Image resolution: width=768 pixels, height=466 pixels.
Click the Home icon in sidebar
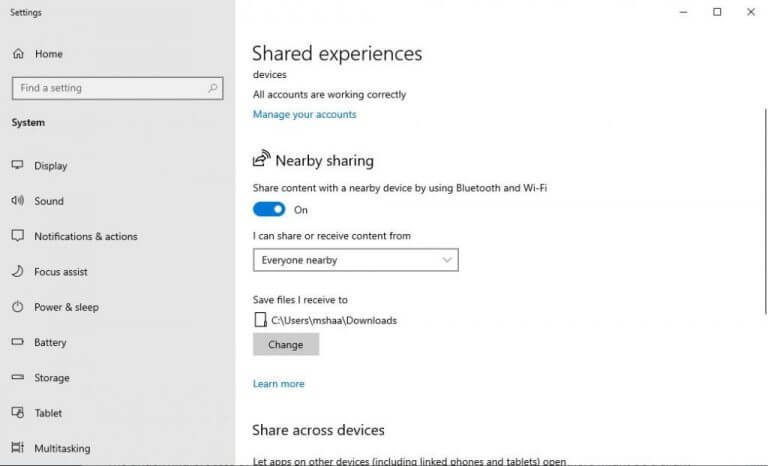(x=18, y=54)
